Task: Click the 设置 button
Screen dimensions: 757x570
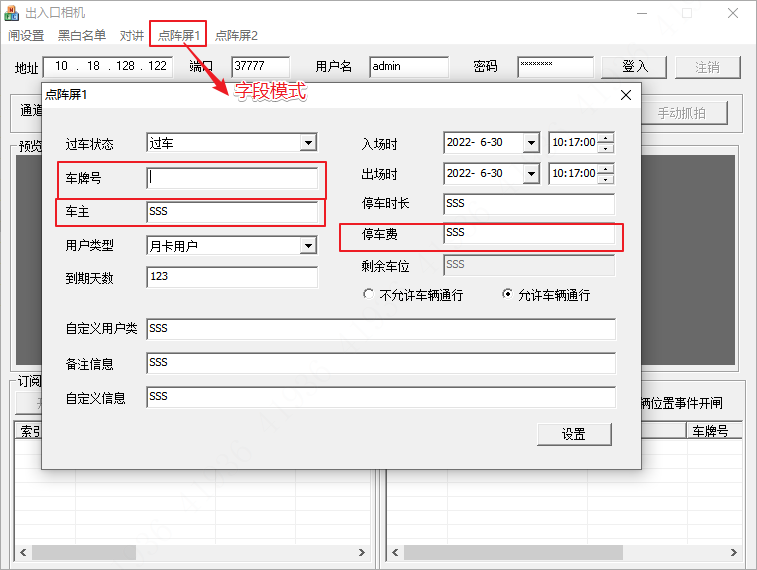Action: (573, 434)
